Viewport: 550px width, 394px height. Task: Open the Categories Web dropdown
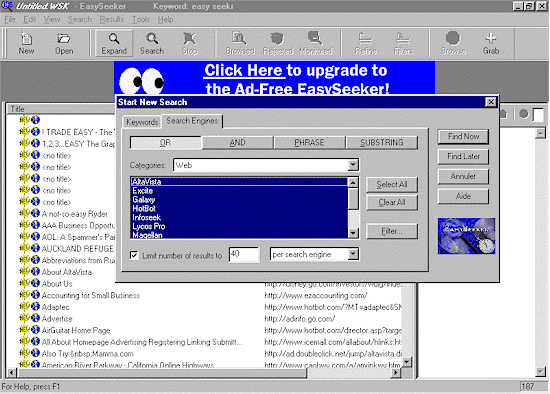click(x=353, y=165)
